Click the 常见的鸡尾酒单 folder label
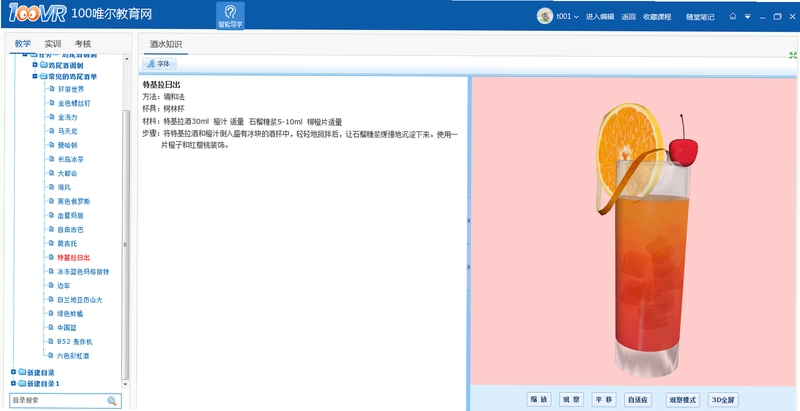 click(72, 76)
